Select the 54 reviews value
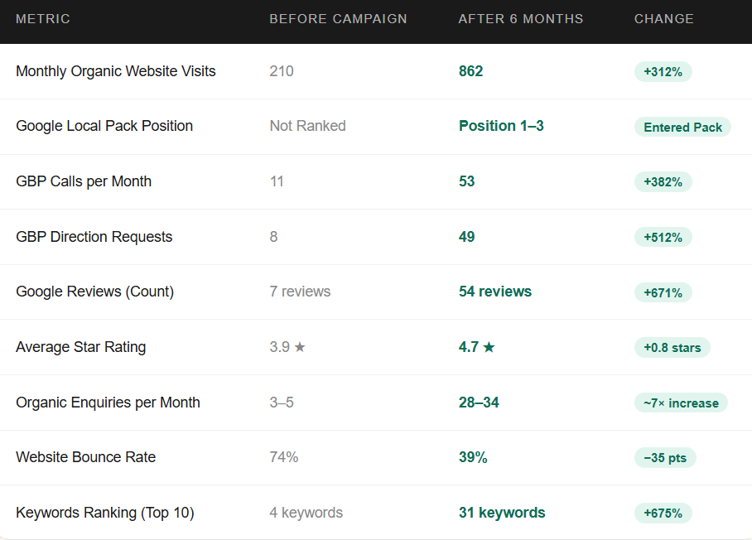The image size is (752, 540). pyautogui.click(x=495, y=291)
